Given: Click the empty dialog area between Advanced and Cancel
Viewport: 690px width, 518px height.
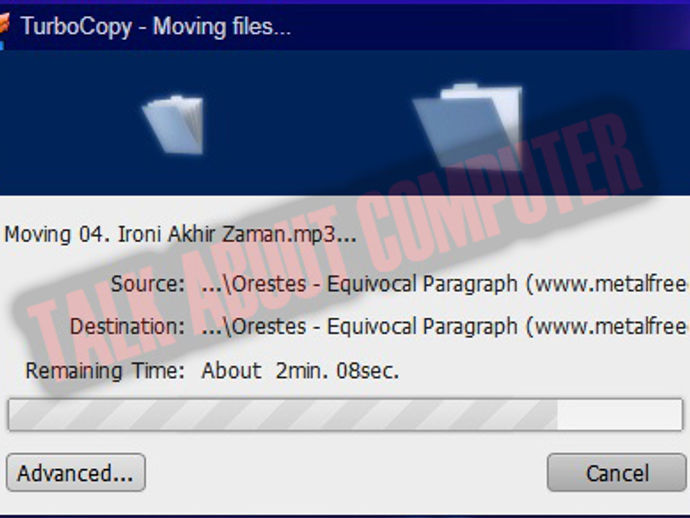Looking at the screenshot, I should (346, 473).
